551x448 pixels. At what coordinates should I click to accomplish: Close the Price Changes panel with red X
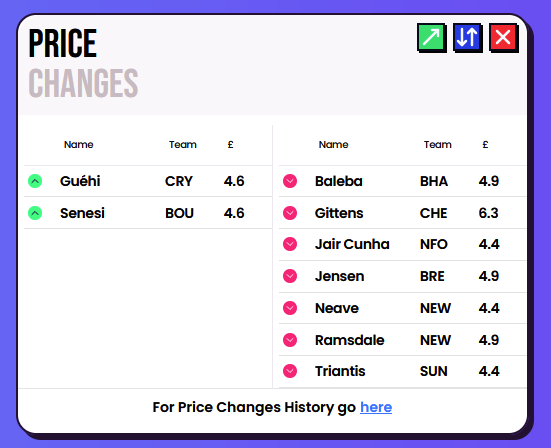[x=503, y=37]
